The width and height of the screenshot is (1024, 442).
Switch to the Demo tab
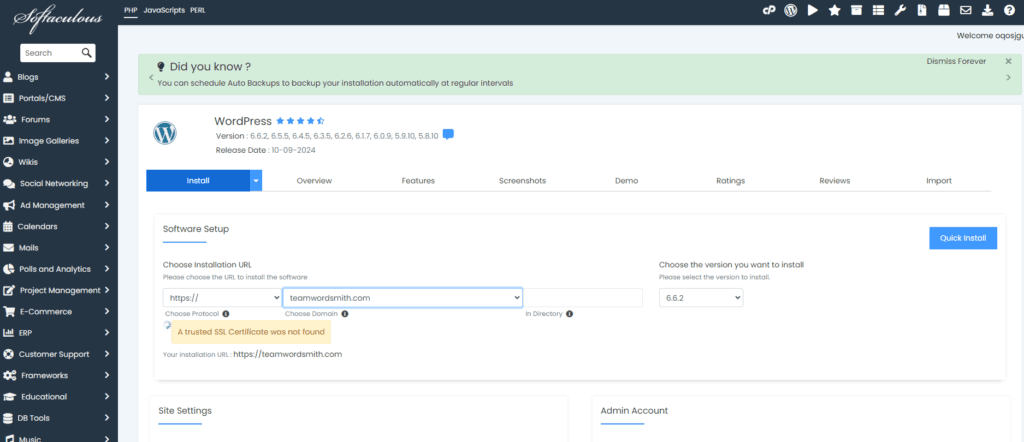coord(626,181)
